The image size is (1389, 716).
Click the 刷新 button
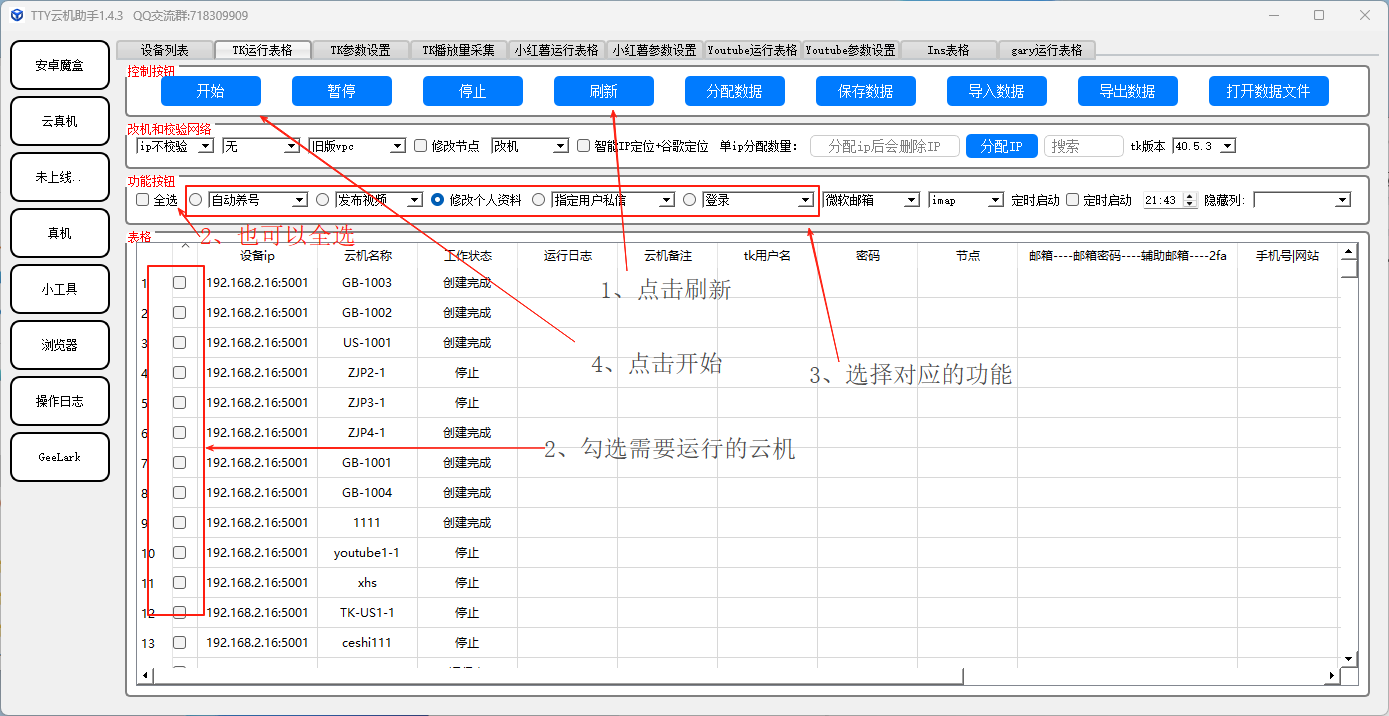coord(603,91)
